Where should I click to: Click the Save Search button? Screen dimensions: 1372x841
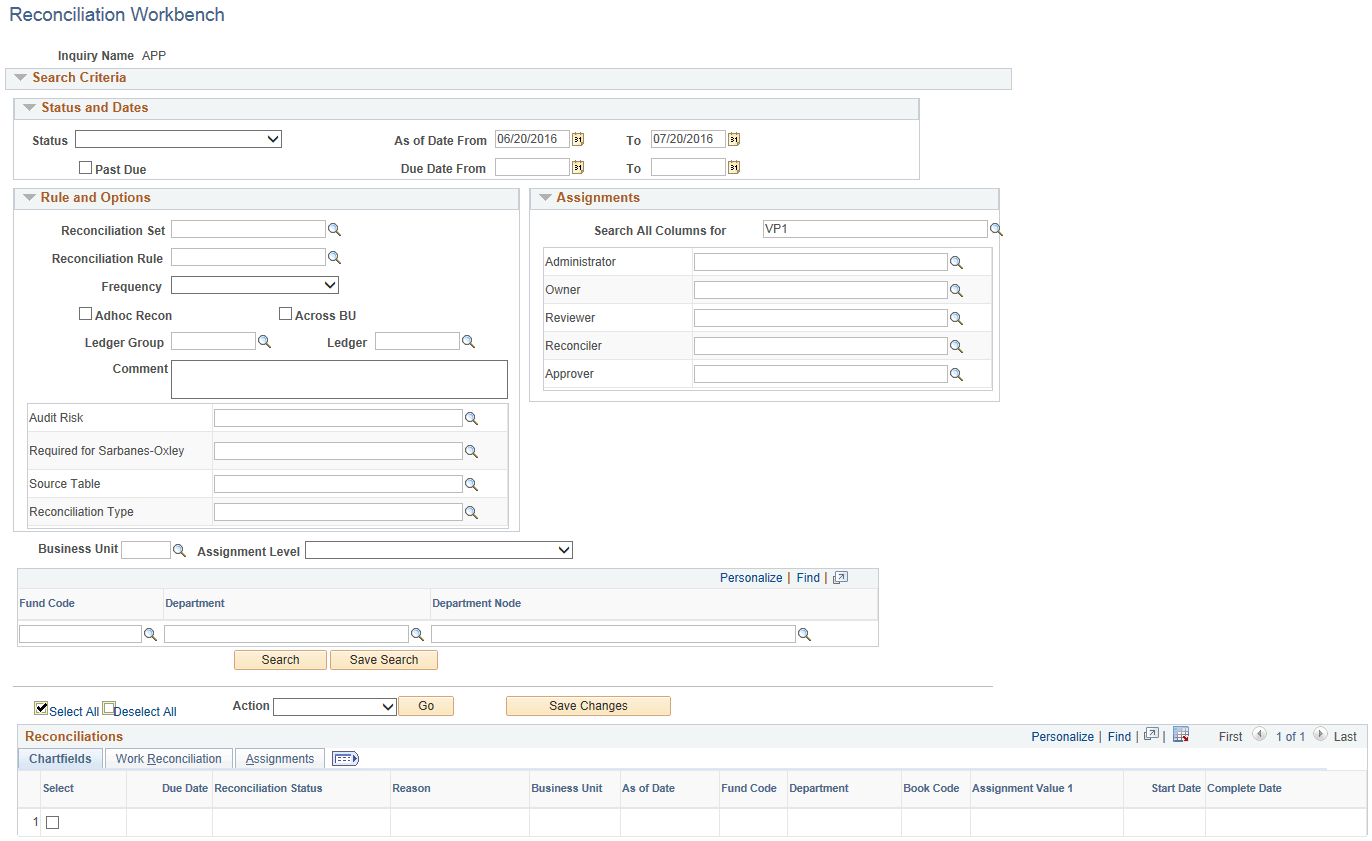(x=383, y=659)
